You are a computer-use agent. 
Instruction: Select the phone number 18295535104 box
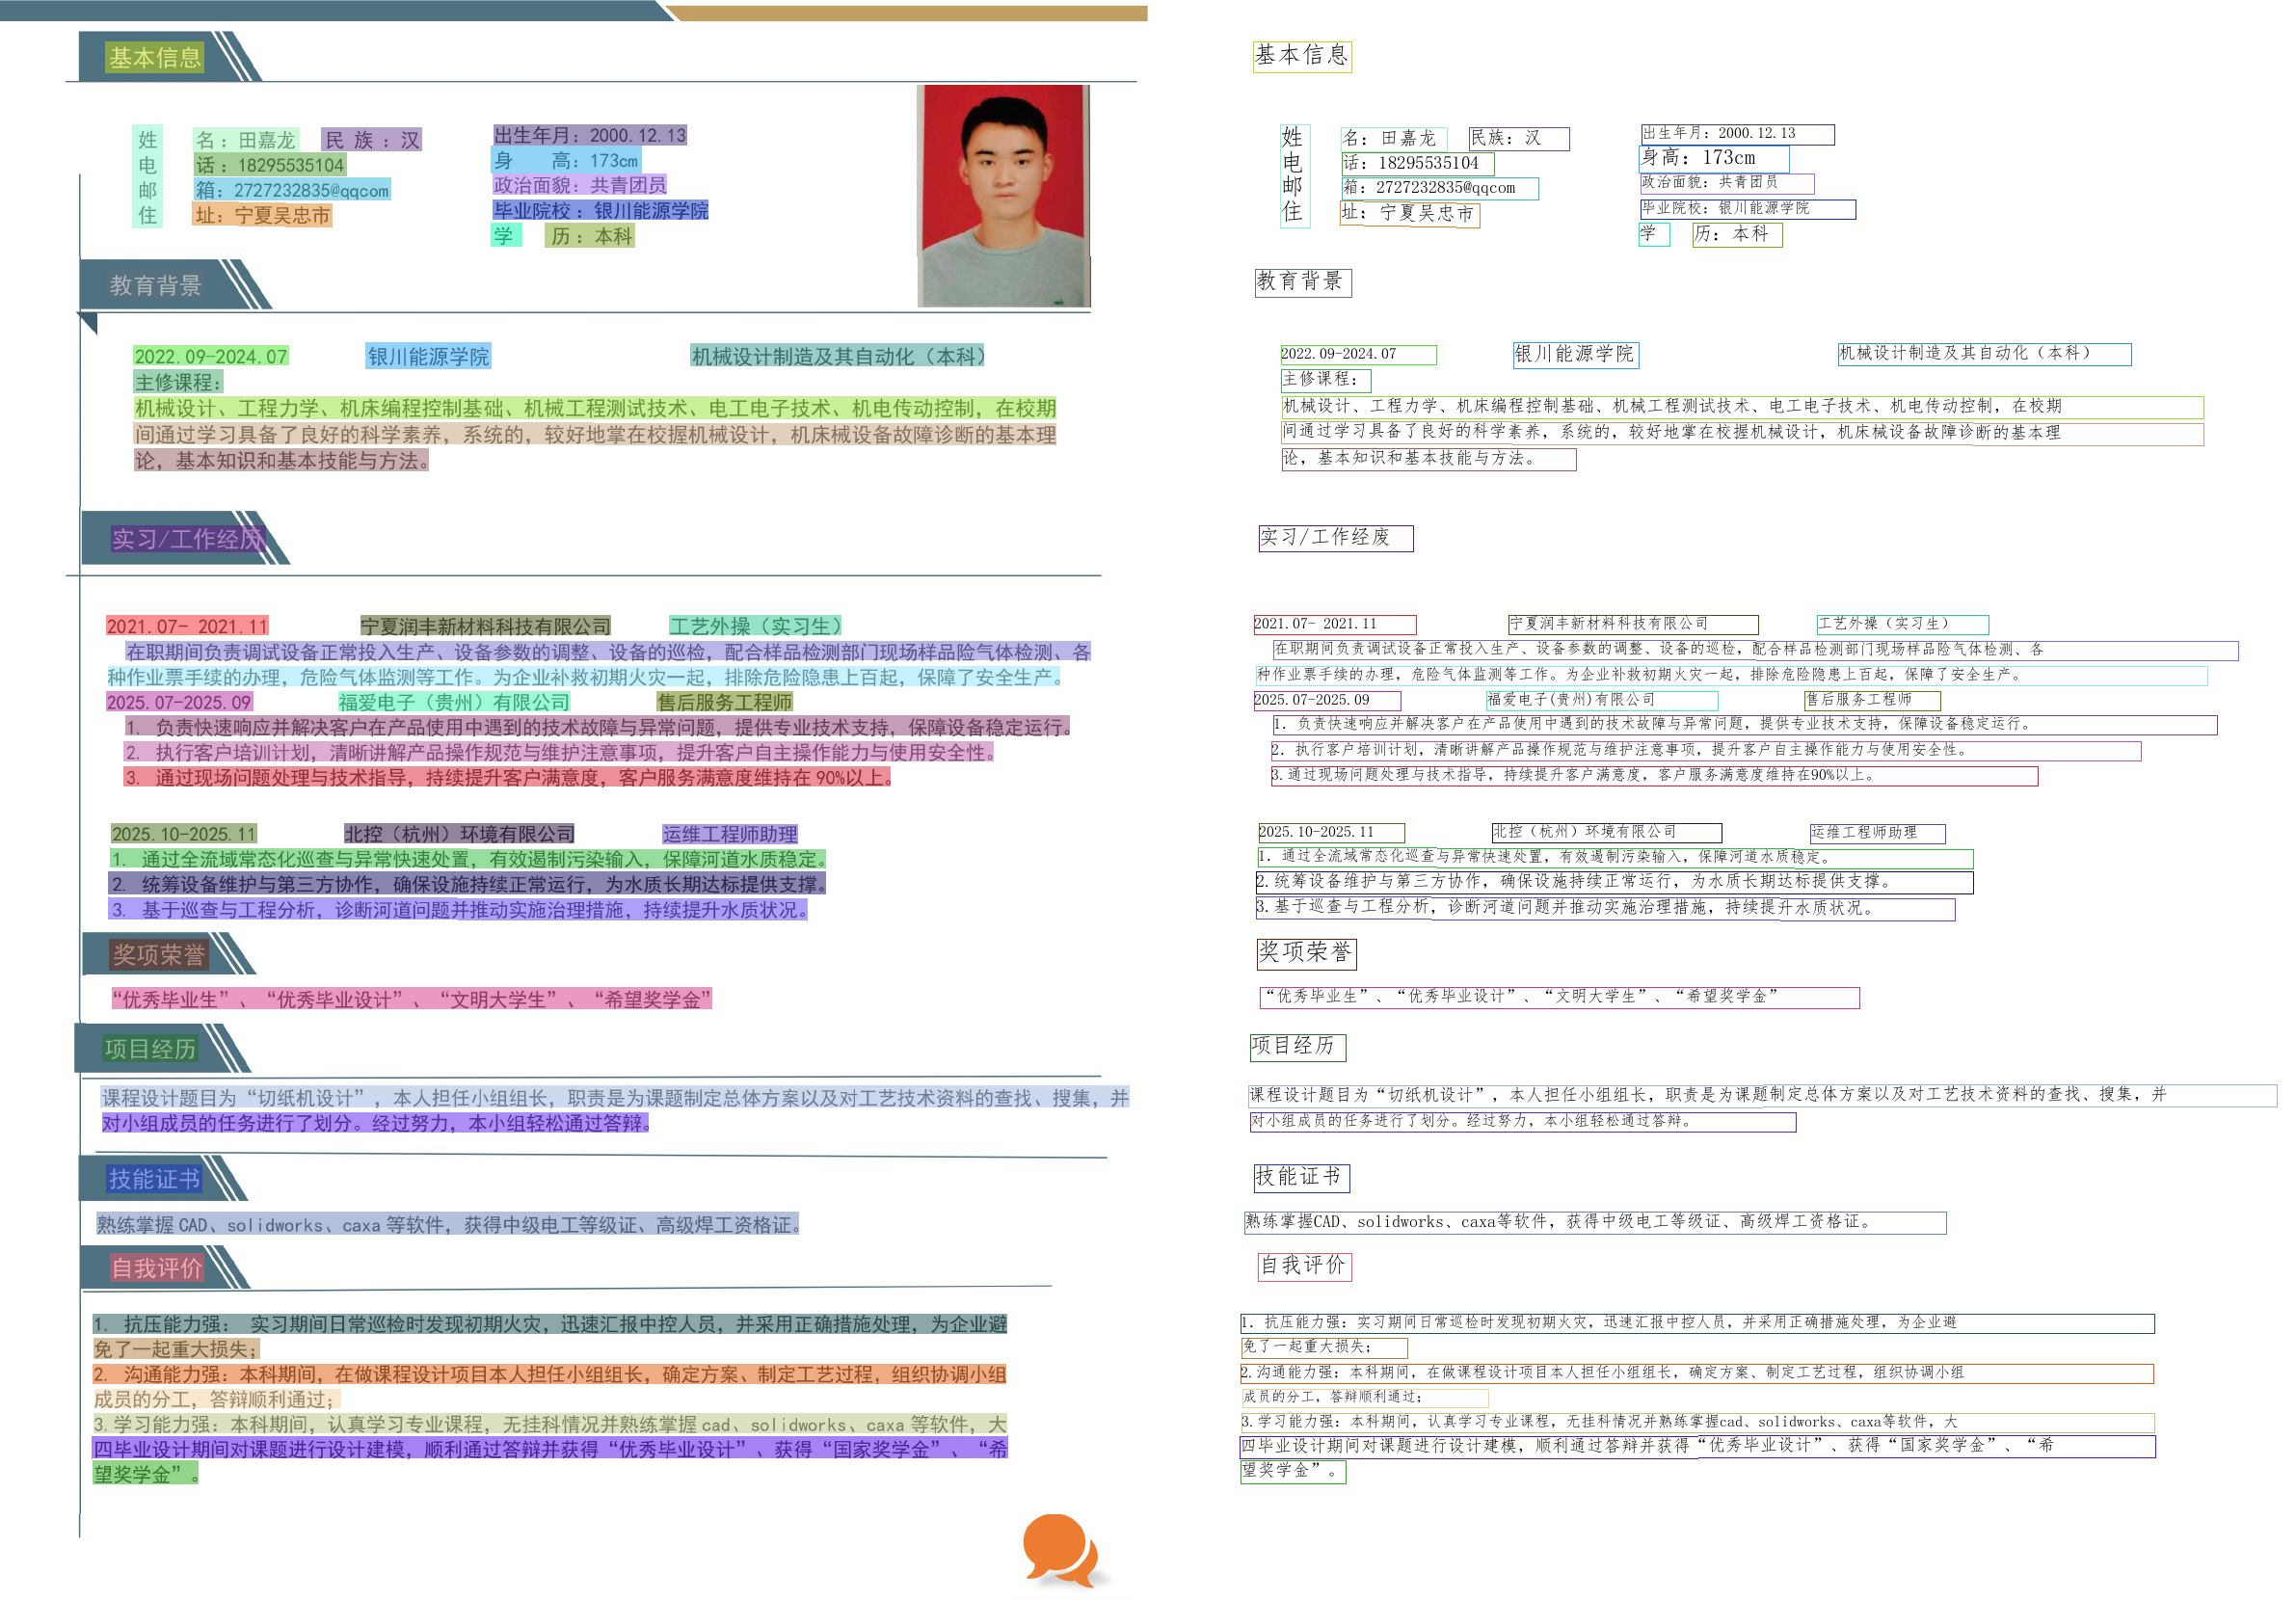coord(1416,163)
